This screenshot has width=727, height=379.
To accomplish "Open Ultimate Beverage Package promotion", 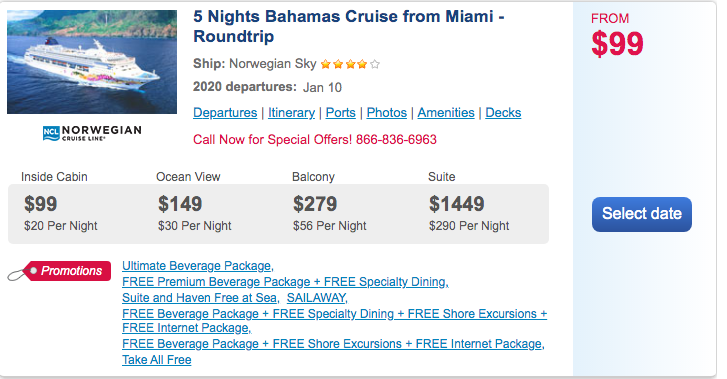I will [x=198, y=266].
